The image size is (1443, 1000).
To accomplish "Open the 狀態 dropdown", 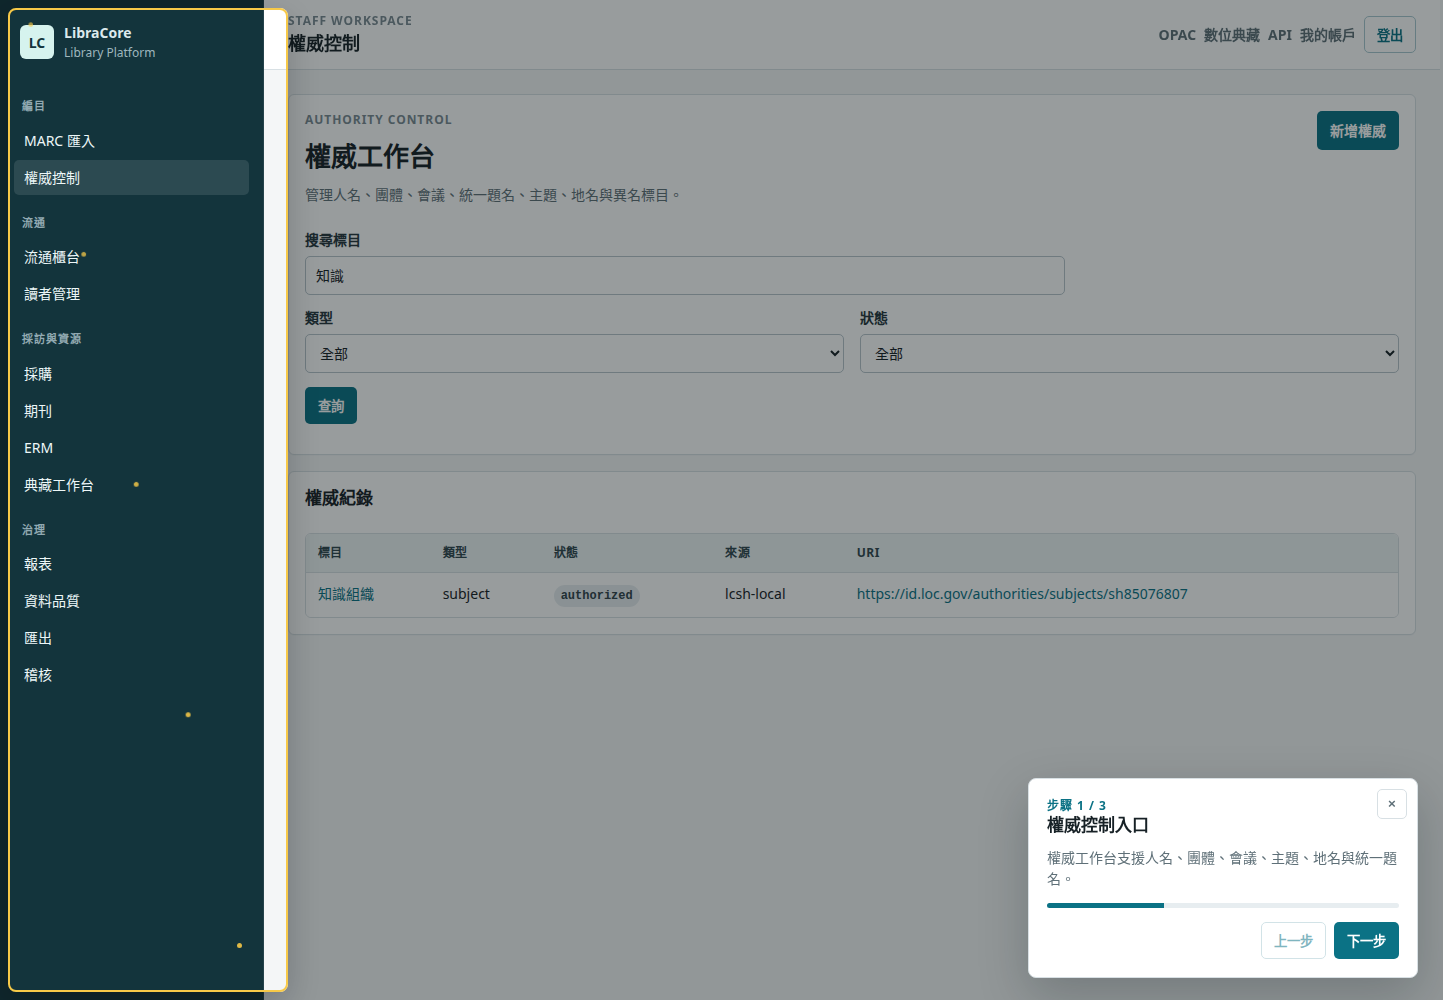I will [x=1129, y=354].
